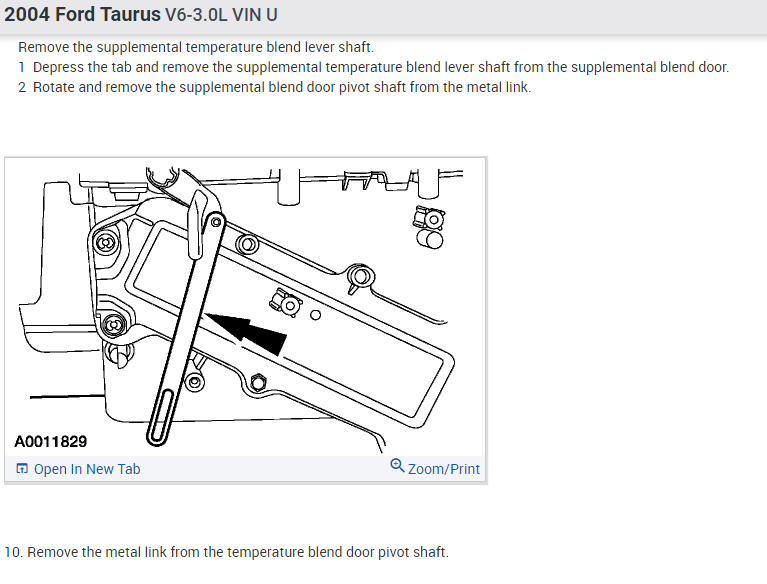Screen dimensions: 767x584
Task: Click the hex bolt at diagram bottom center
Action: pyautogui.click(x=258, y=382)
